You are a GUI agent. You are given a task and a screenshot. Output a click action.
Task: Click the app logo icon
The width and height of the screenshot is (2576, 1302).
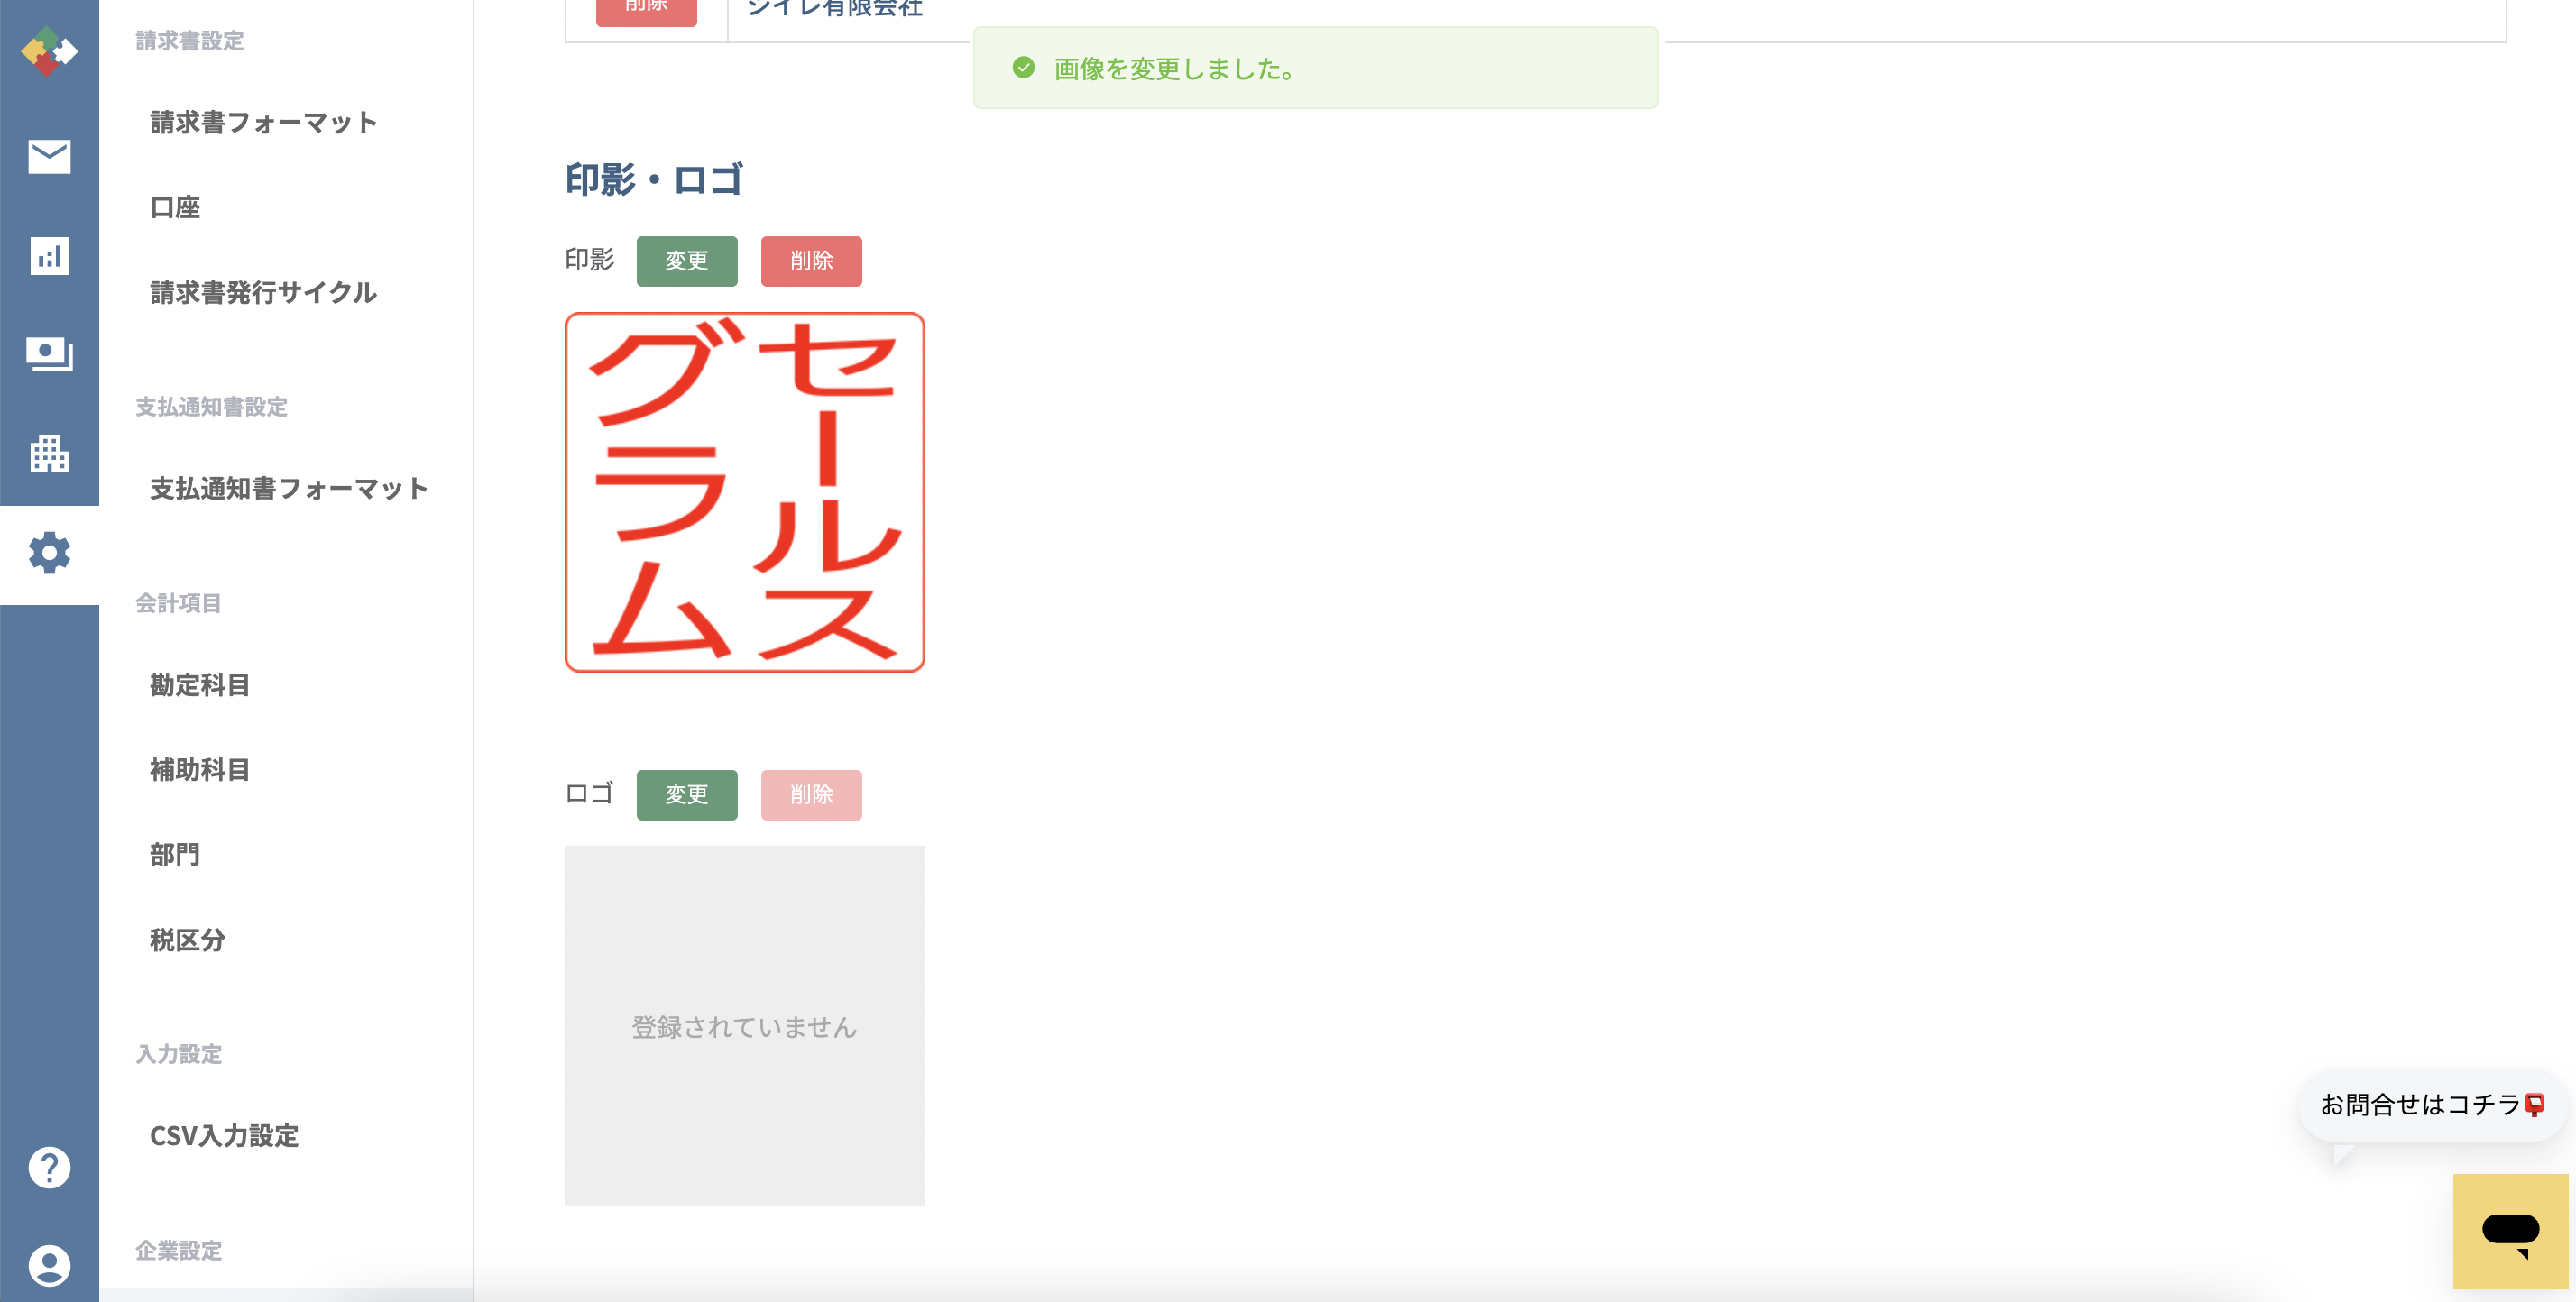pyautogui.click(x=49, y=51)
